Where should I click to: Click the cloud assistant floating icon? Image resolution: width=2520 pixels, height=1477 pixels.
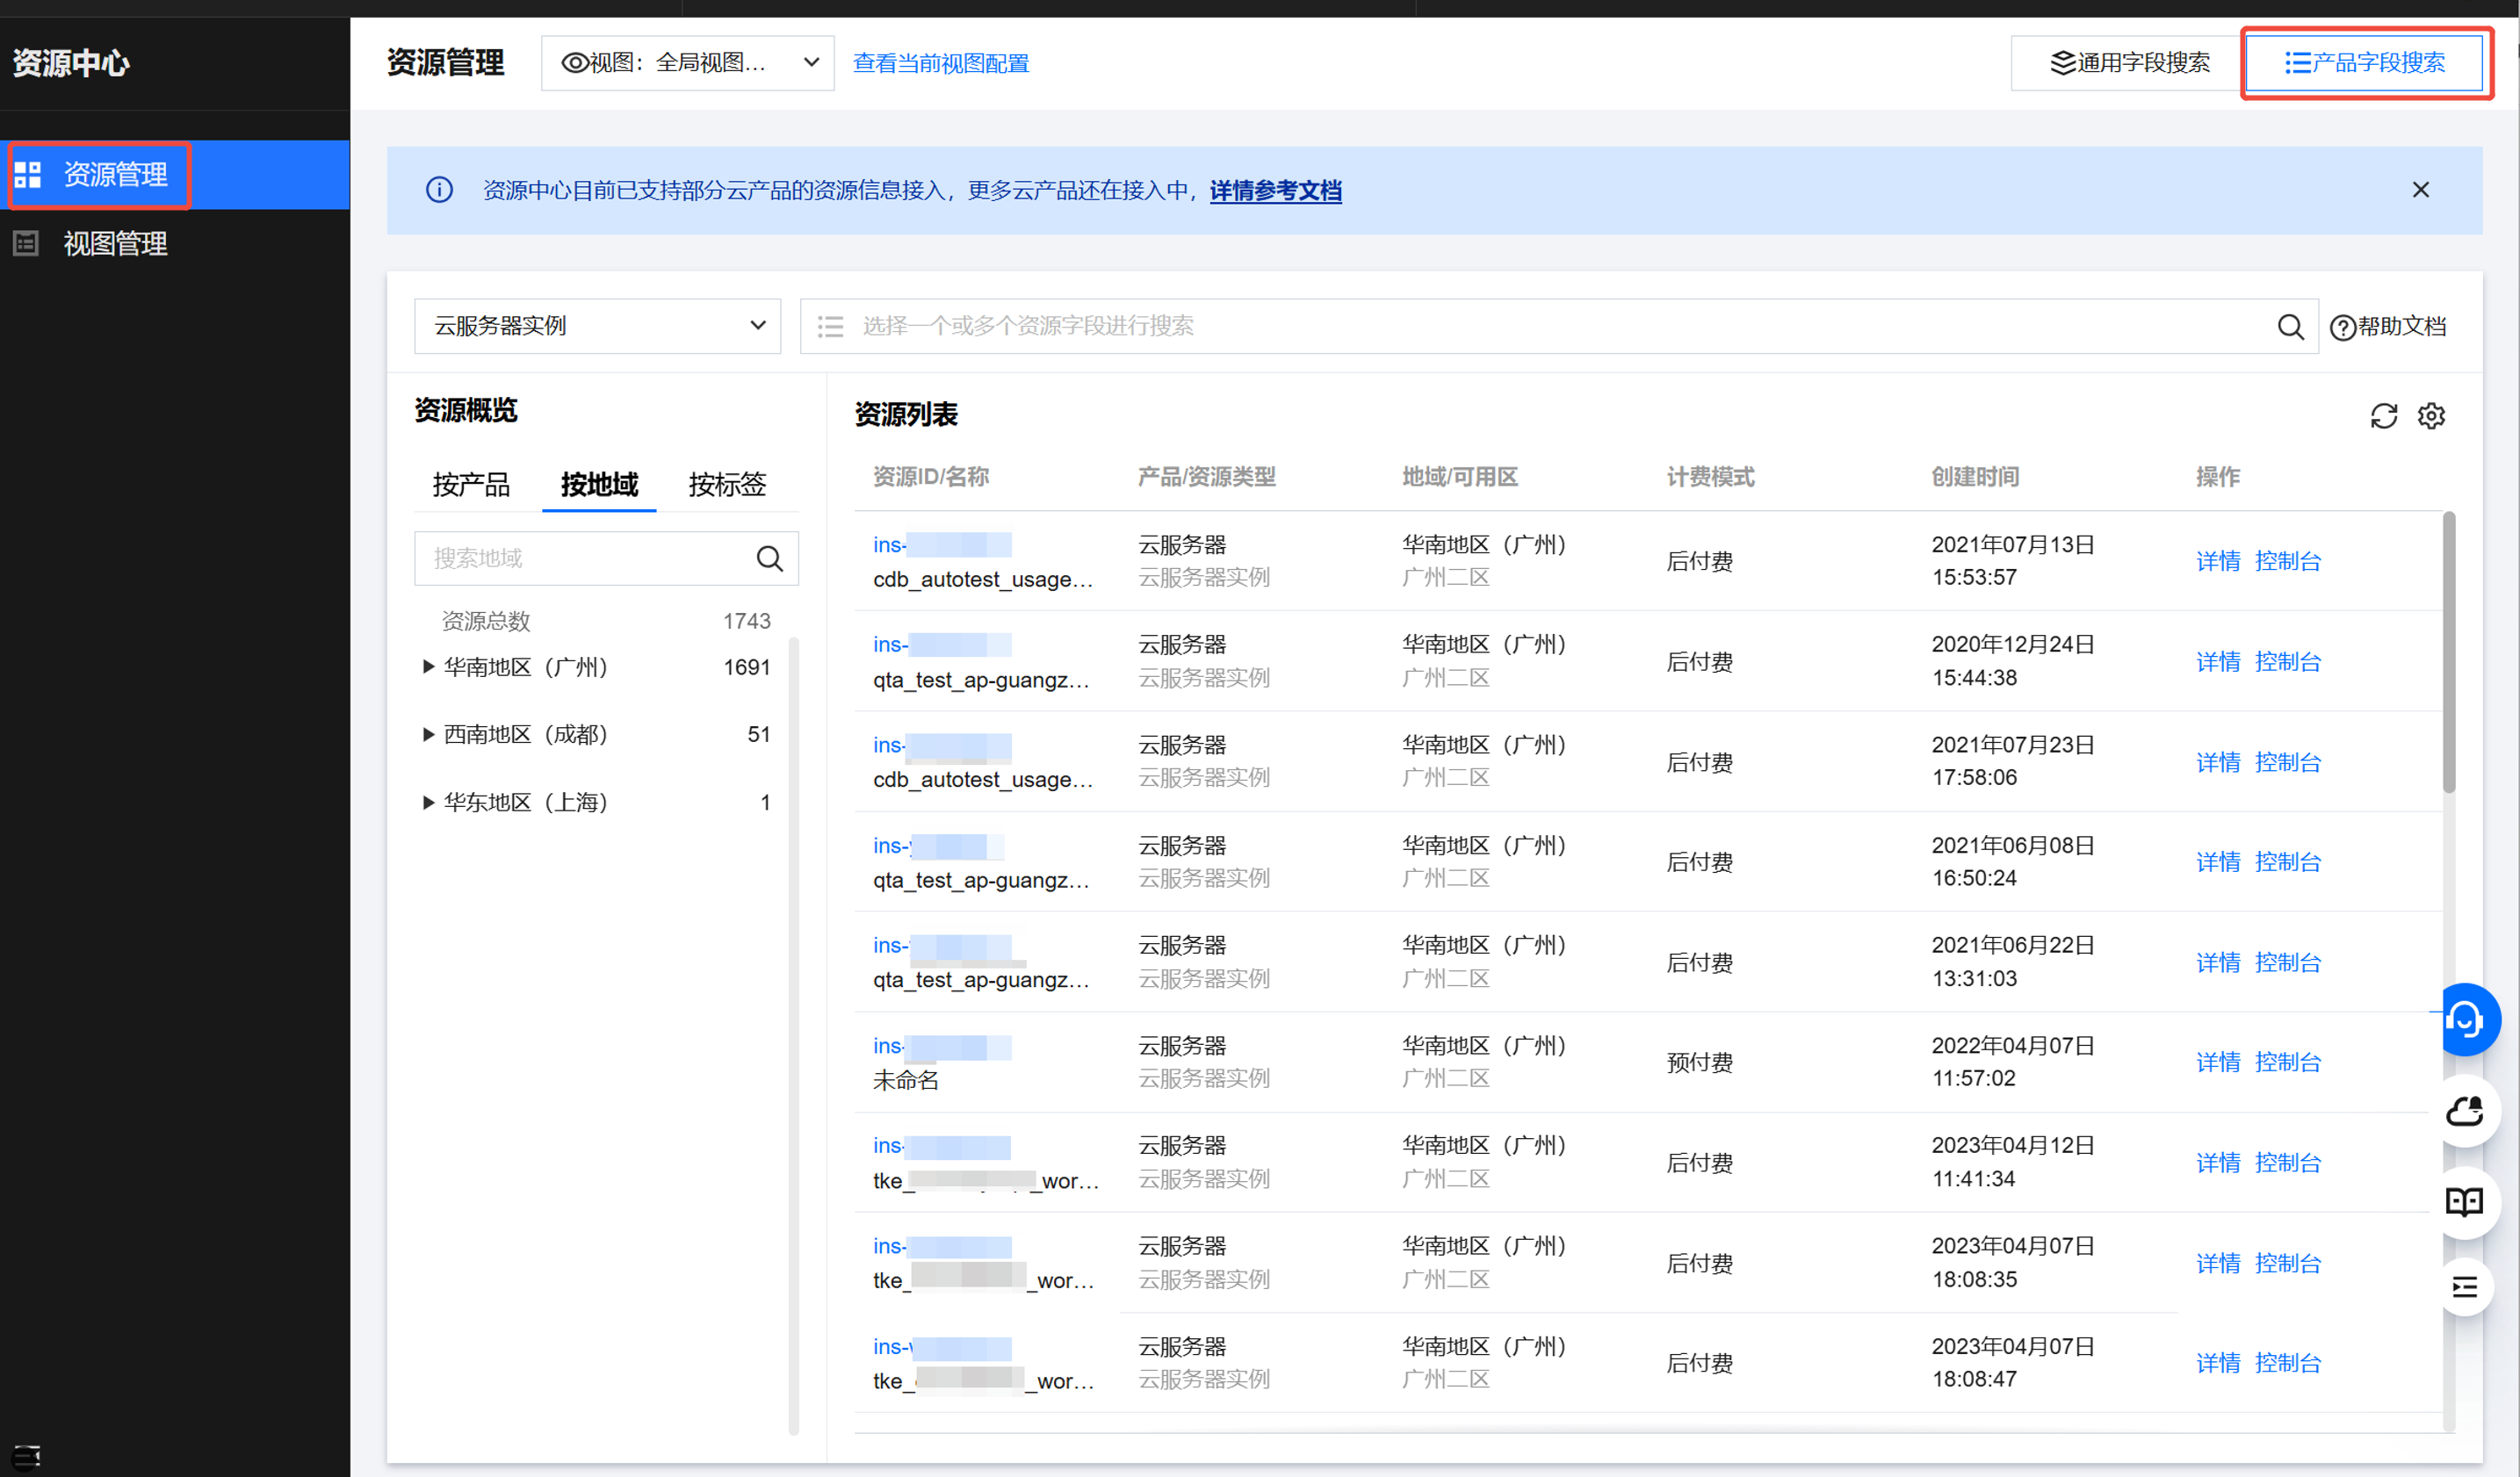coord(2465,1111)
